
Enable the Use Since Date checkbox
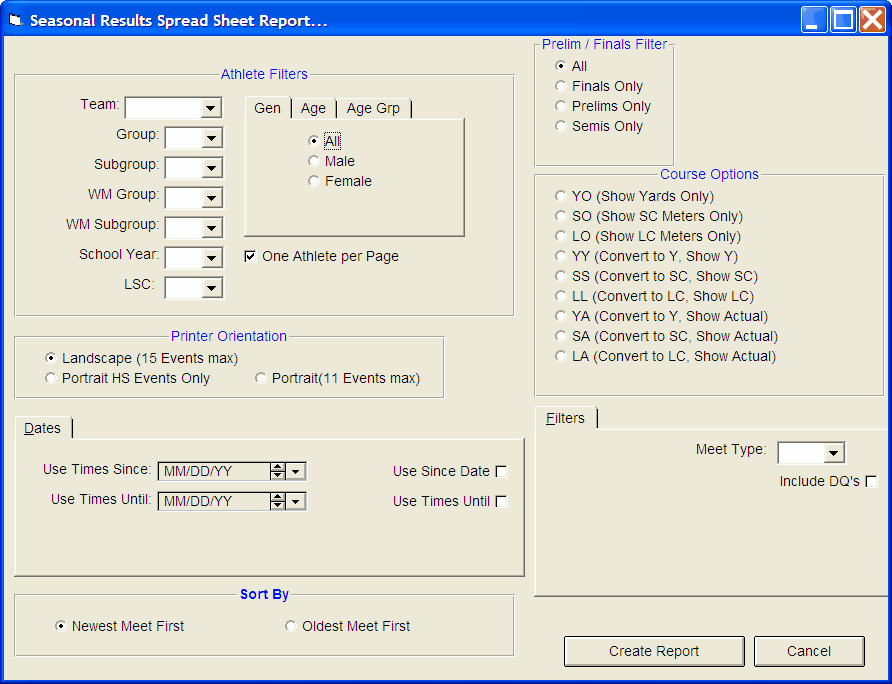(501, 472)
